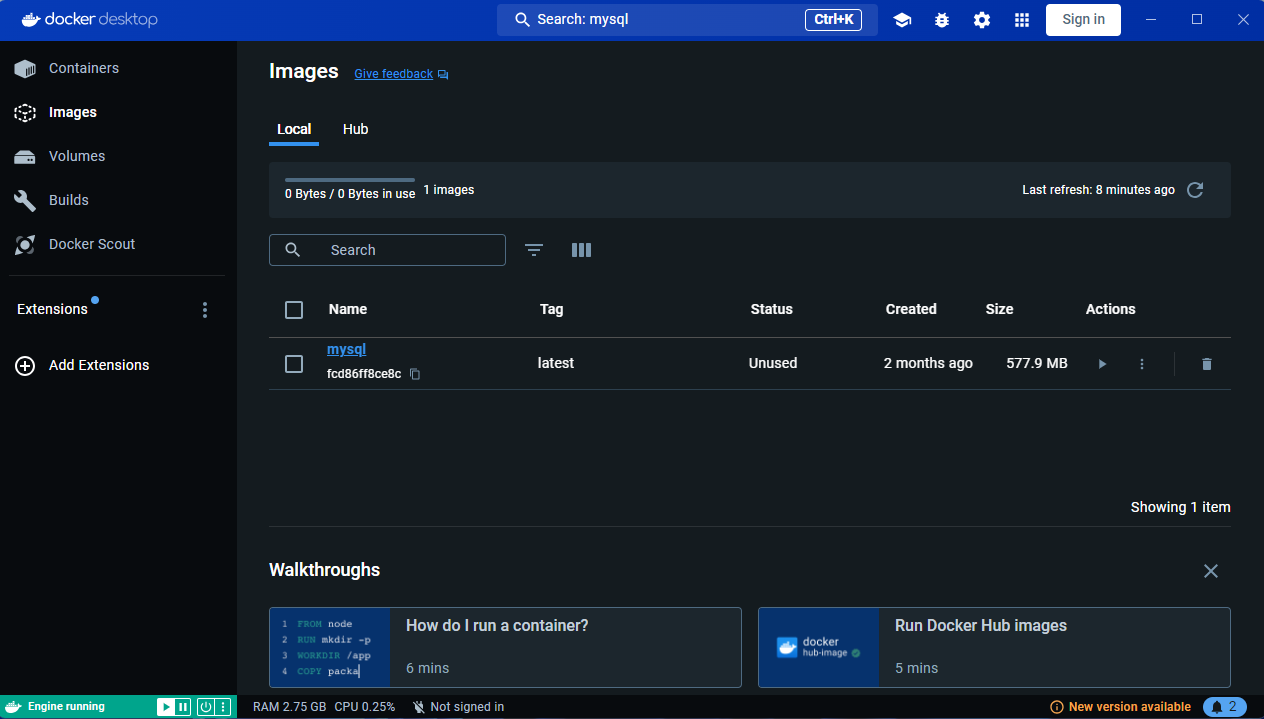Go to the Volumes section

(x=77, y=156)
